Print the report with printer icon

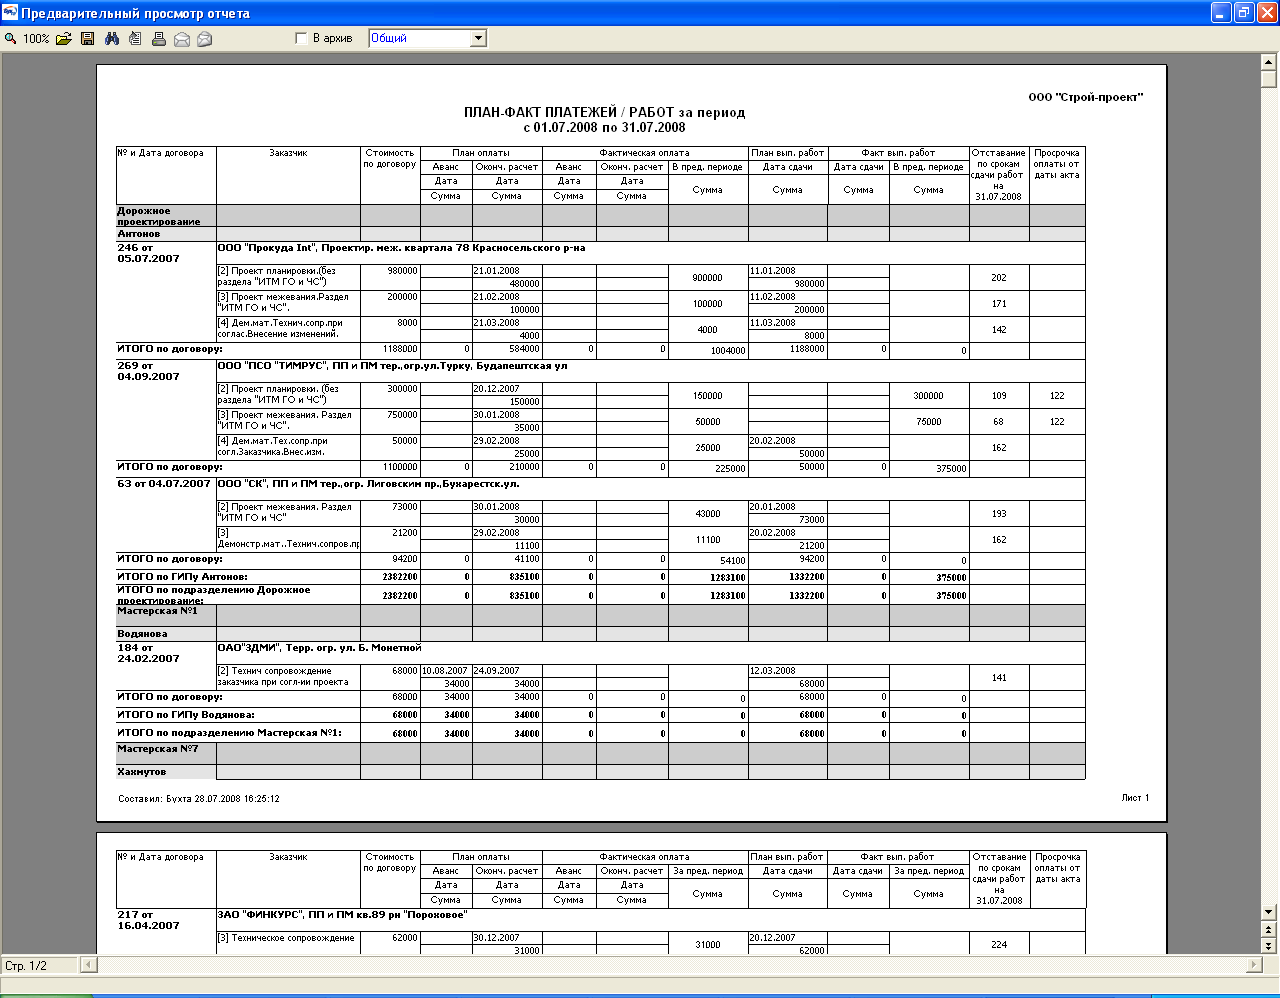tap(159, 39)
